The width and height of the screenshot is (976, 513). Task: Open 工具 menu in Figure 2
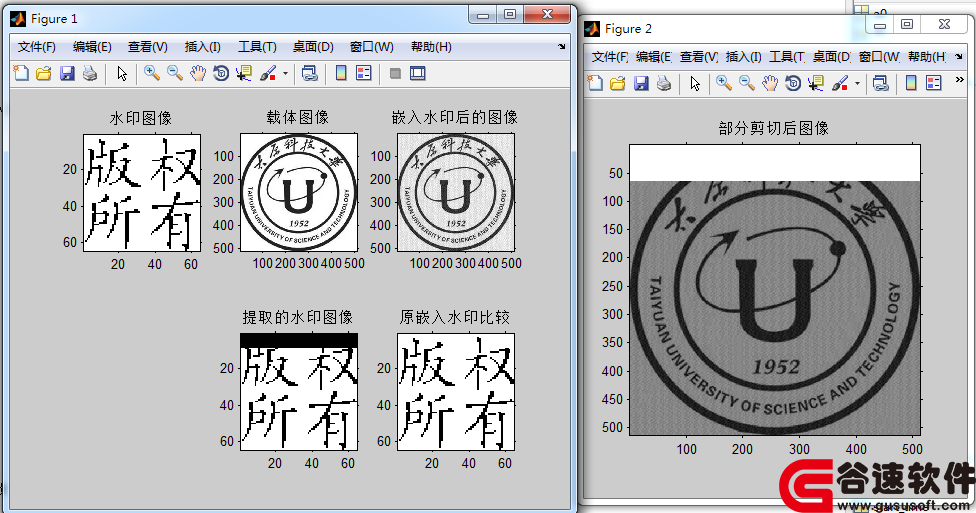click(x=787, y=57)
